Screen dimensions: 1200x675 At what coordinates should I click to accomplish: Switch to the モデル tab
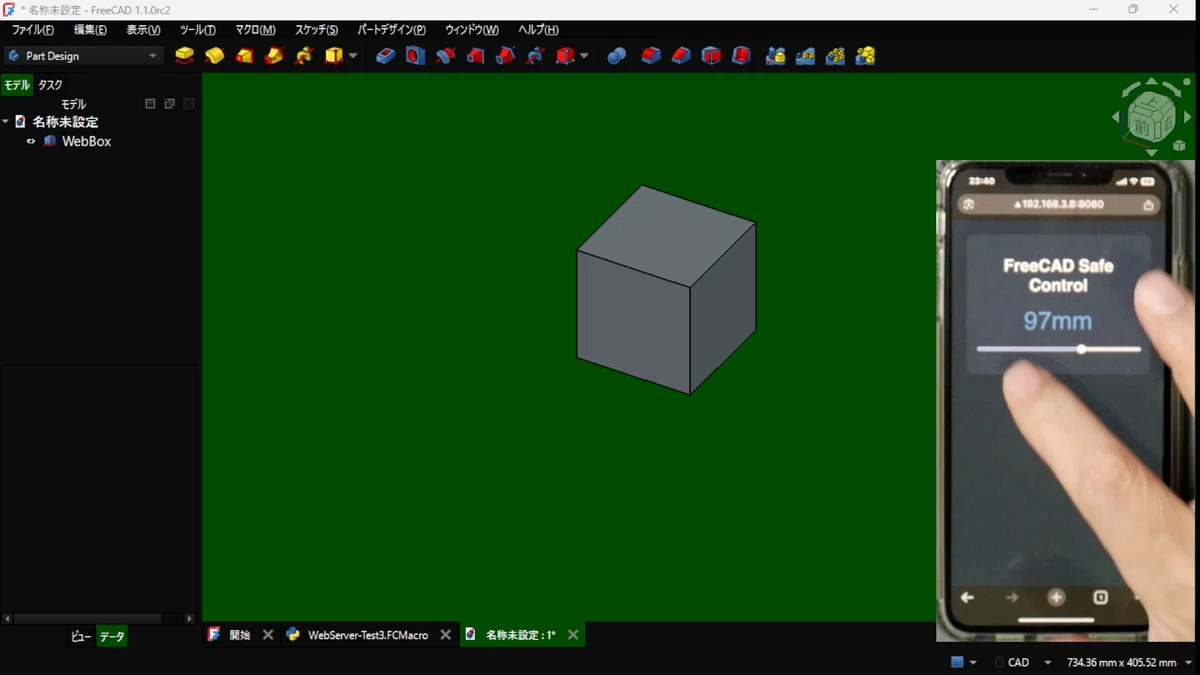click(17, 85)
